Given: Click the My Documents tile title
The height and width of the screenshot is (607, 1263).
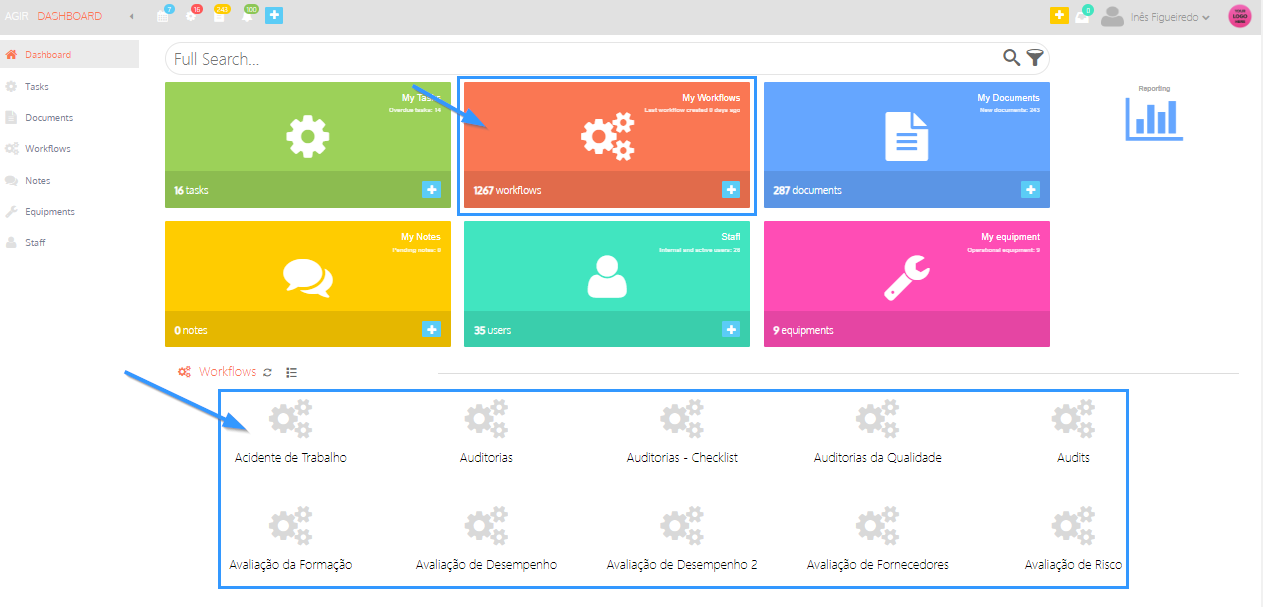Looking at the screenshot, I should [x=1008, y=98].
